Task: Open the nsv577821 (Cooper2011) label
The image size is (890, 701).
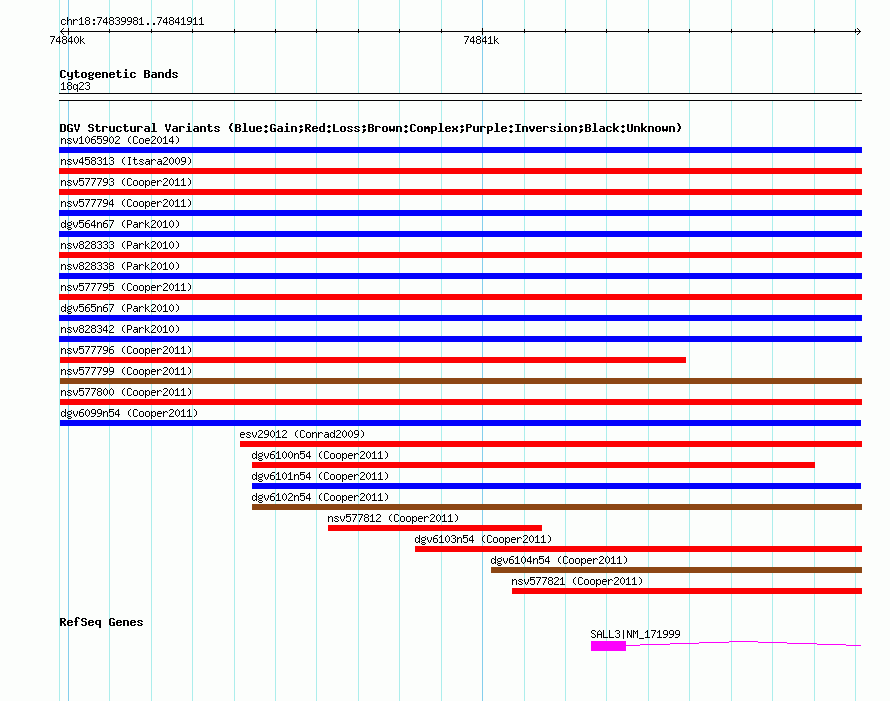Action: [x=577, y=581]
